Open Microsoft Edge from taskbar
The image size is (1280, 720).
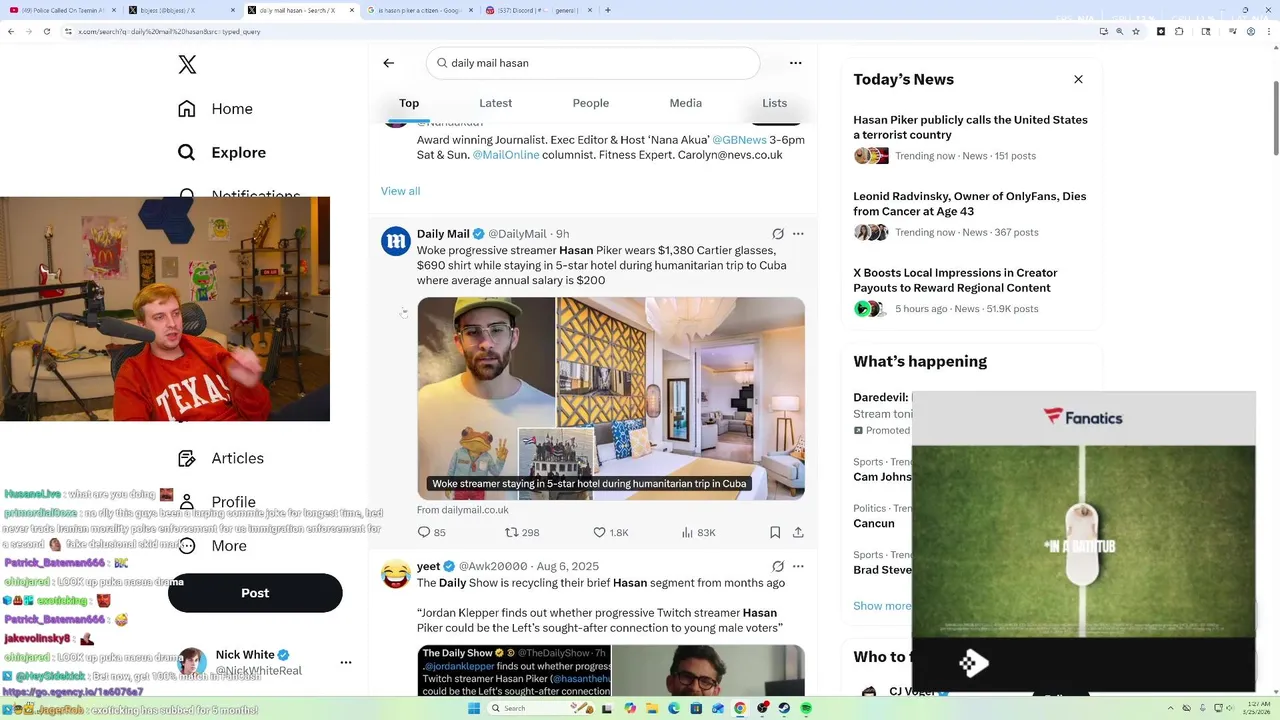pos(674,708)
